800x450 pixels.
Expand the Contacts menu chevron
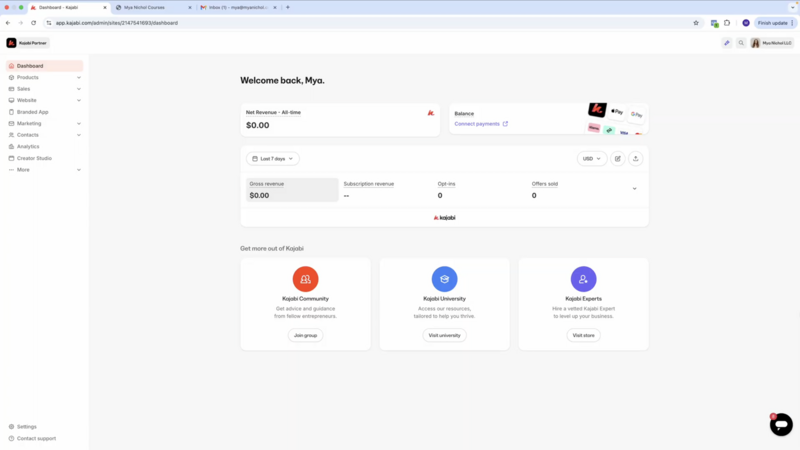click(79, 135)
